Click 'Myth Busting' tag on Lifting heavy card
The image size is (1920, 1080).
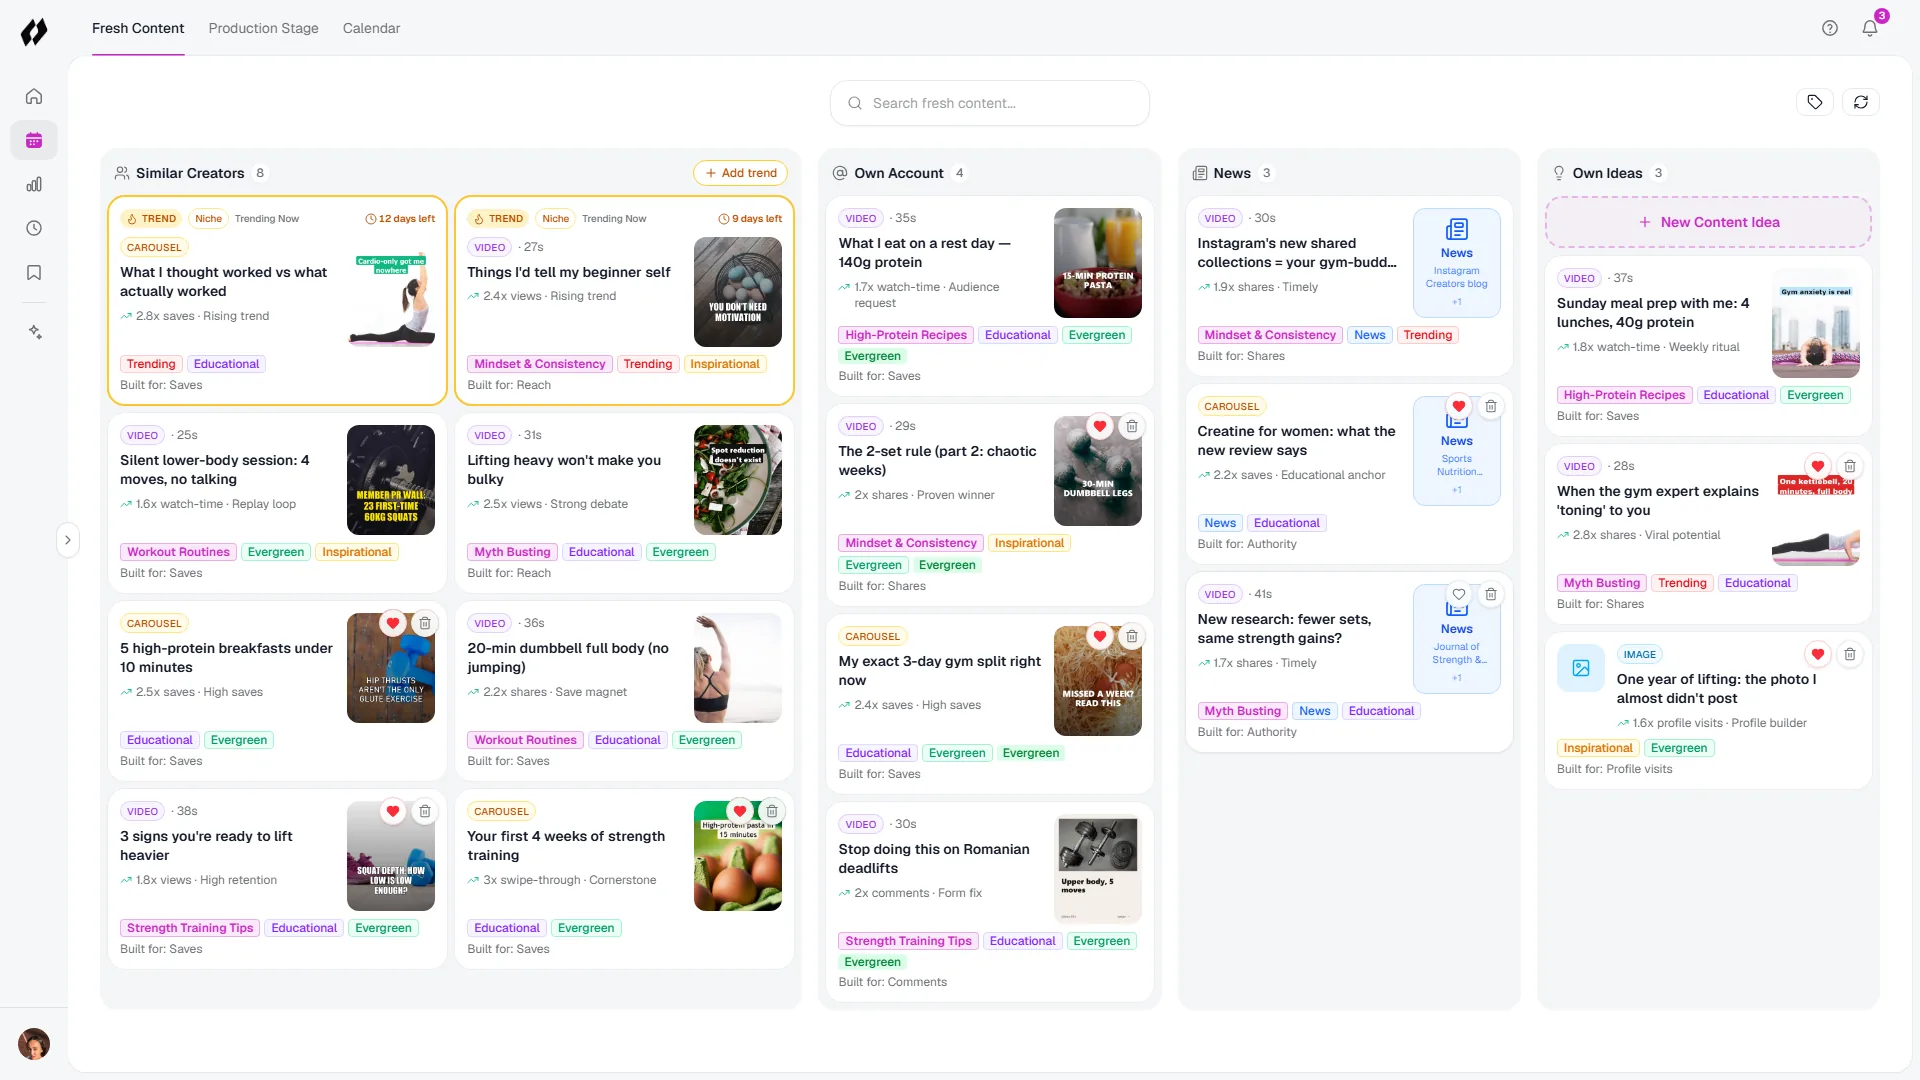(x=512, y=552)
